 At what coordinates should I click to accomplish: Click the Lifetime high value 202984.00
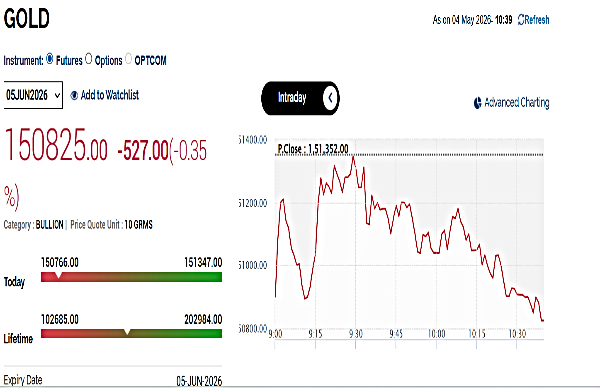click(x=203, y=319)
